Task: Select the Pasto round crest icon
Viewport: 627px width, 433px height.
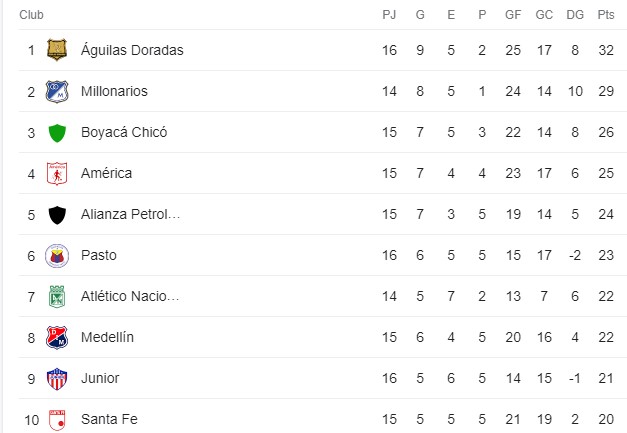Action: point(57,256)
